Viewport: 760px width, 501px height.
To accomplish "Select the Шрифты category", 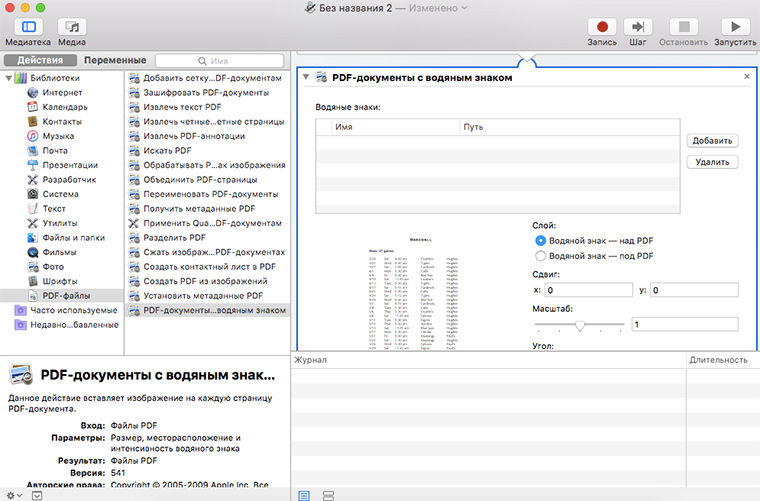I will point(60,282).
